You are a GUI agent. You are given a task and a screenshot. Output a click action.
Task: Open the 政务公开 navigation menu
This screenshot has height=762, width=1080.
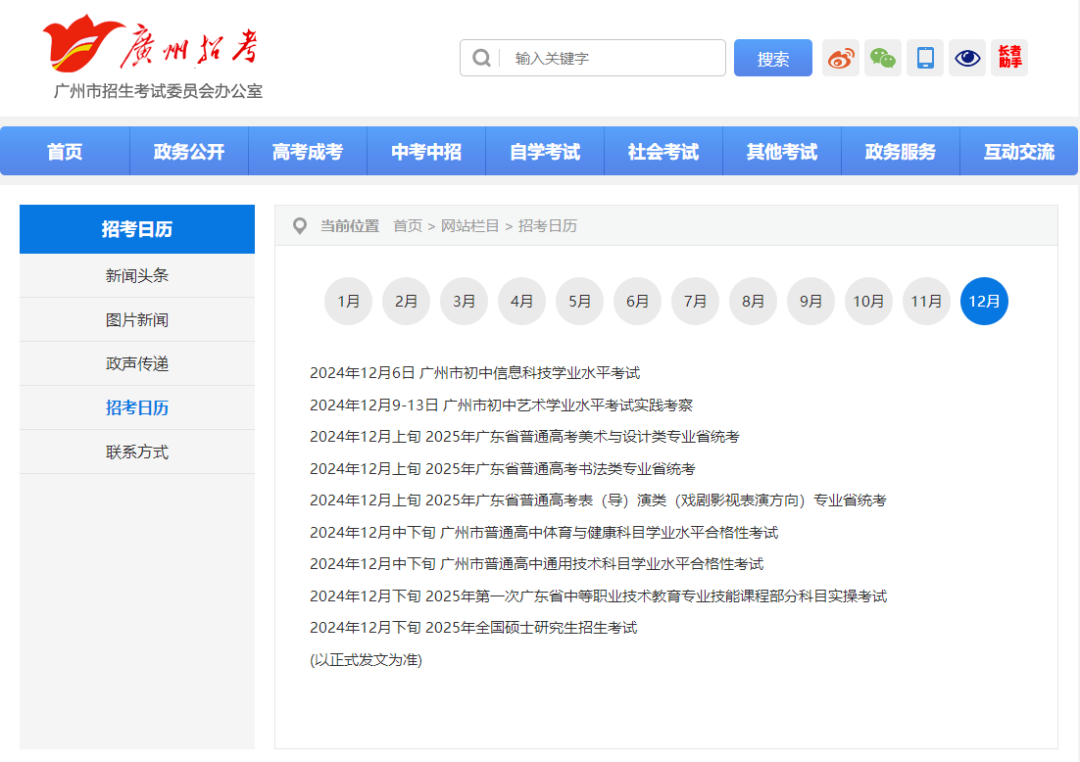pos(189,152)
